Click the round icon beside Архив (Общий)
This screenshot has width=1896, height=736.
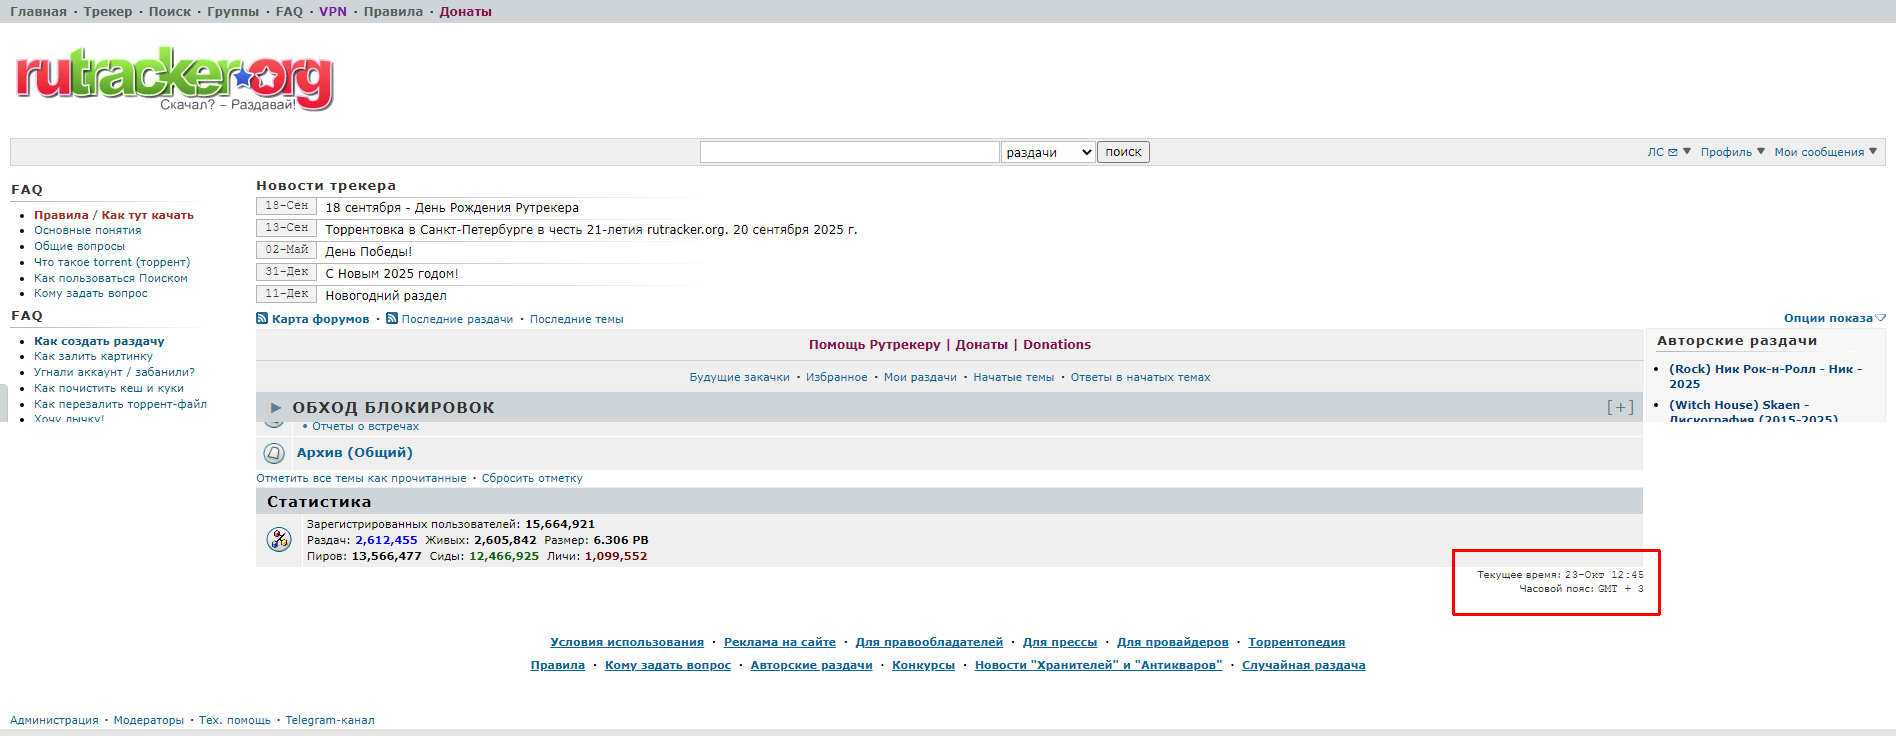(274, 453)
